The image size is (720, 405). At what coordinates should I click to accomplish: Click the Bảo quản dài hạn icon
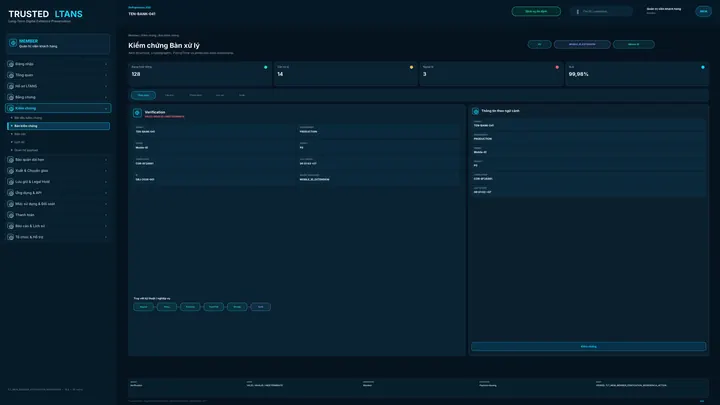point(11,160)
